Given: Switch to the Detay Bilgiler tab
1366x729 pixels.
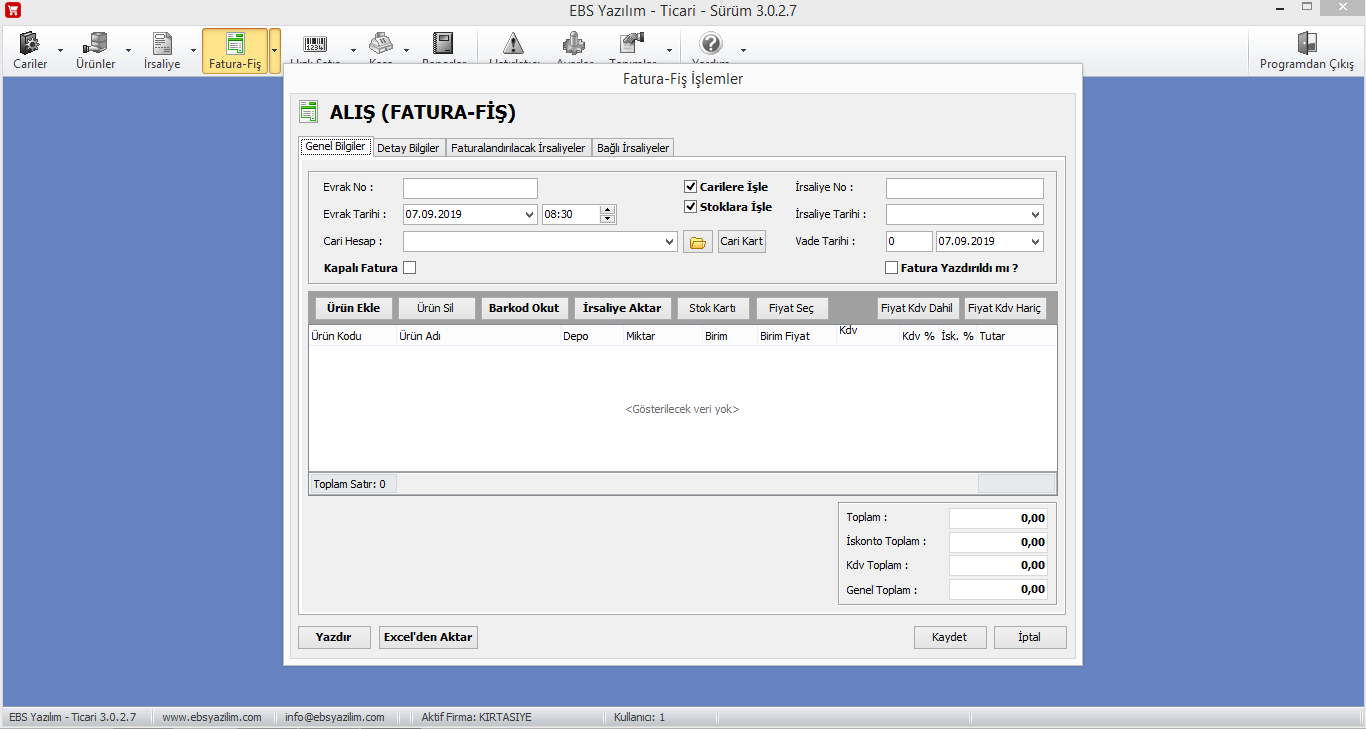Looking at the screenshot, I should click(408, 148).
